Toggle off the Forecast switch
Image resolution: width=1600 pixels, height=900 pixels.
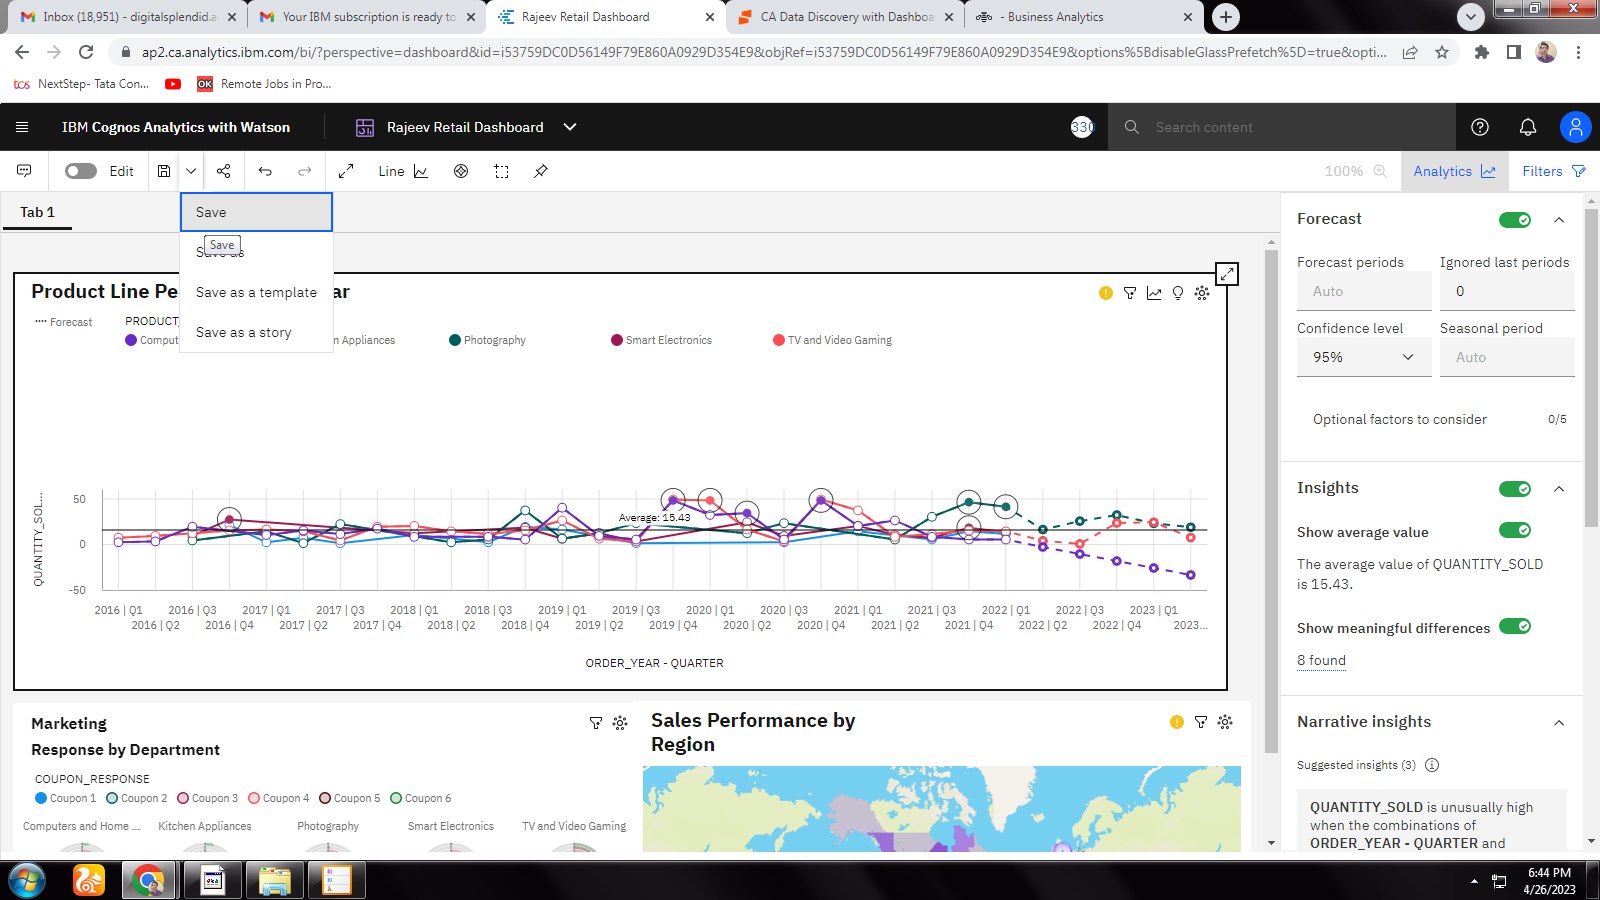[1513, 219]
